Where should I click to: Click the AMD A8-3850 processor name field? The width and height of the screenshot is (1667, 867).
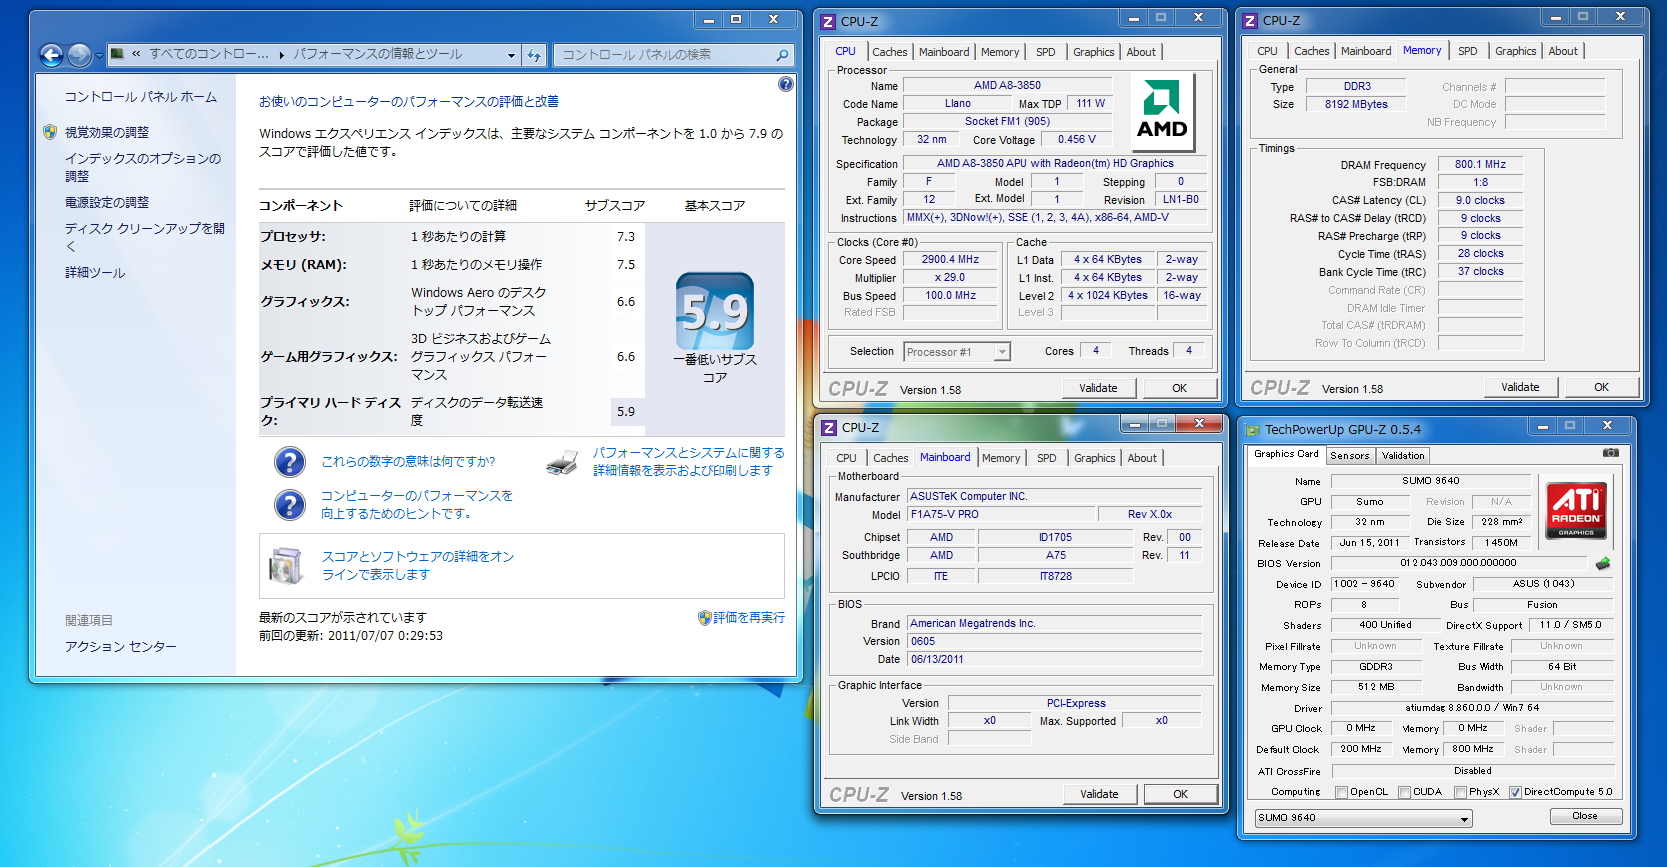point(1007,86)
